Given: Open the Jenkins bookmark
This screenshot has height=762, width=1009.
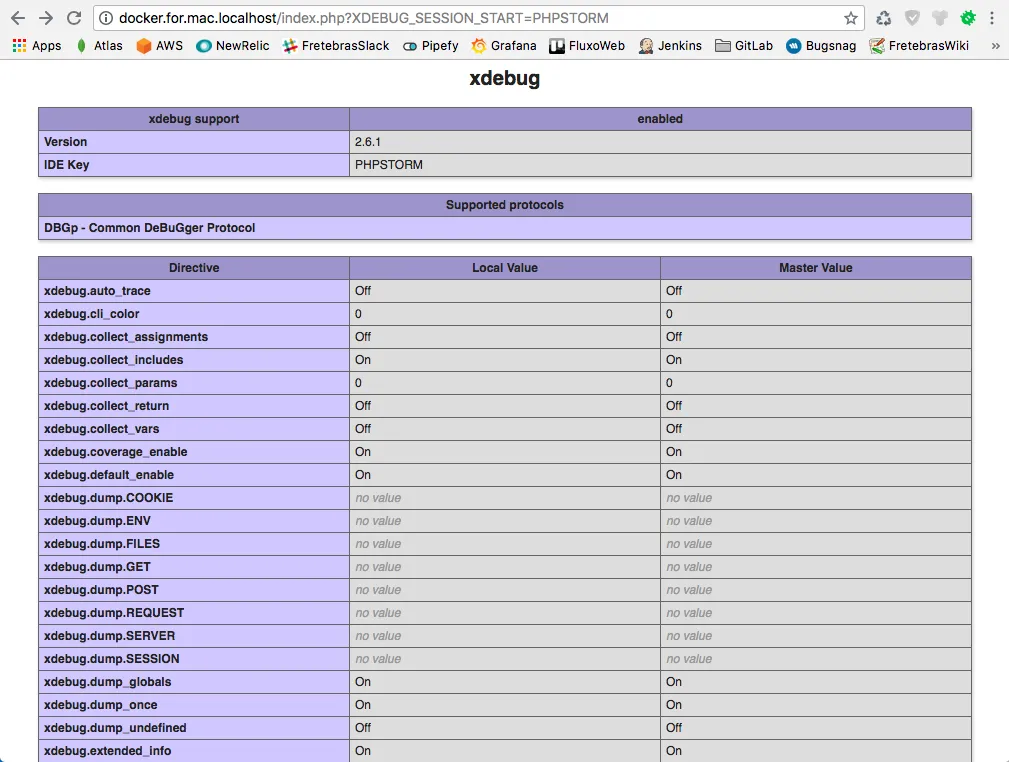Looking at the screenshot, I should (x=670, y=46).
